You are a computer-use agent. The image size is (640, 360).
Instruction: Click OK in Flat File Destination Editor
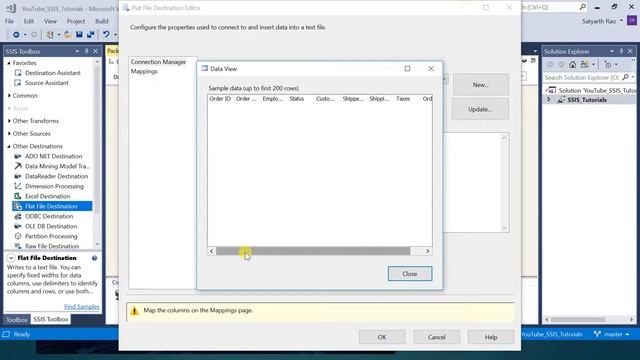coord(382,337)
